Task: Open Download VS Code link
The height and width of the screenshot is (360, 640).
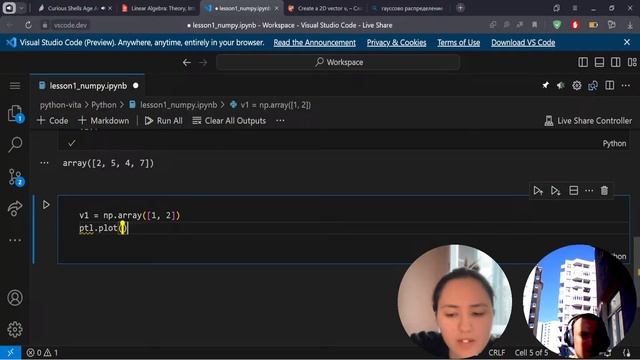Action: click(x=523, y=42)
